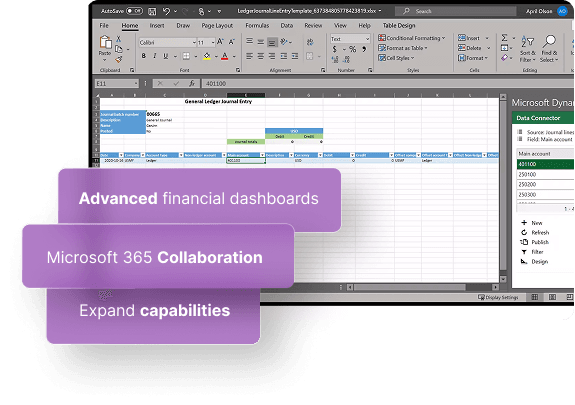Select Normal view button in status bar
The image size is (575, 405).
click(x=535, y=297)
